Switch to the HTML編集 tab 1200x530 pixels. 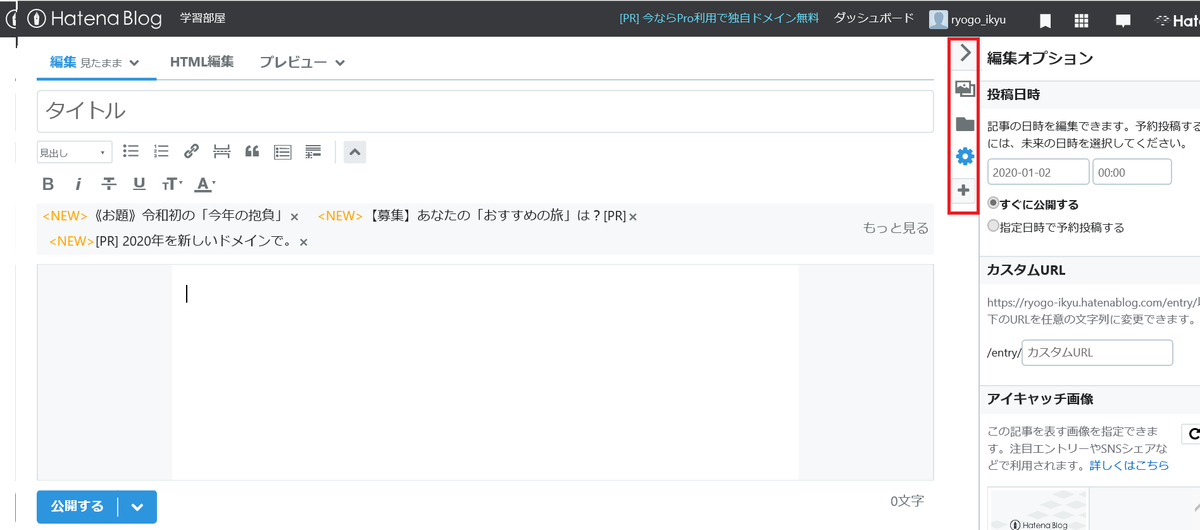(x=202, y=62)
